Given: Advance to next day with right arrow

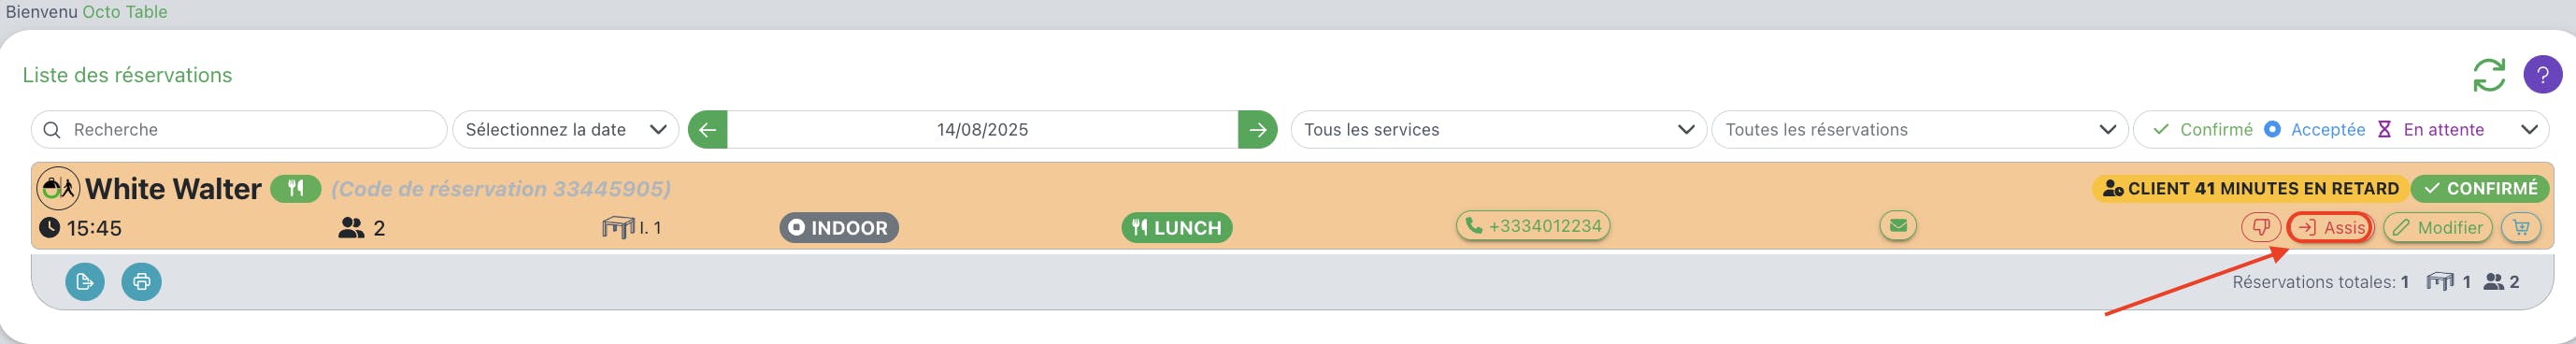Looking at the screenshot, I should click(x=1257, y=130).
